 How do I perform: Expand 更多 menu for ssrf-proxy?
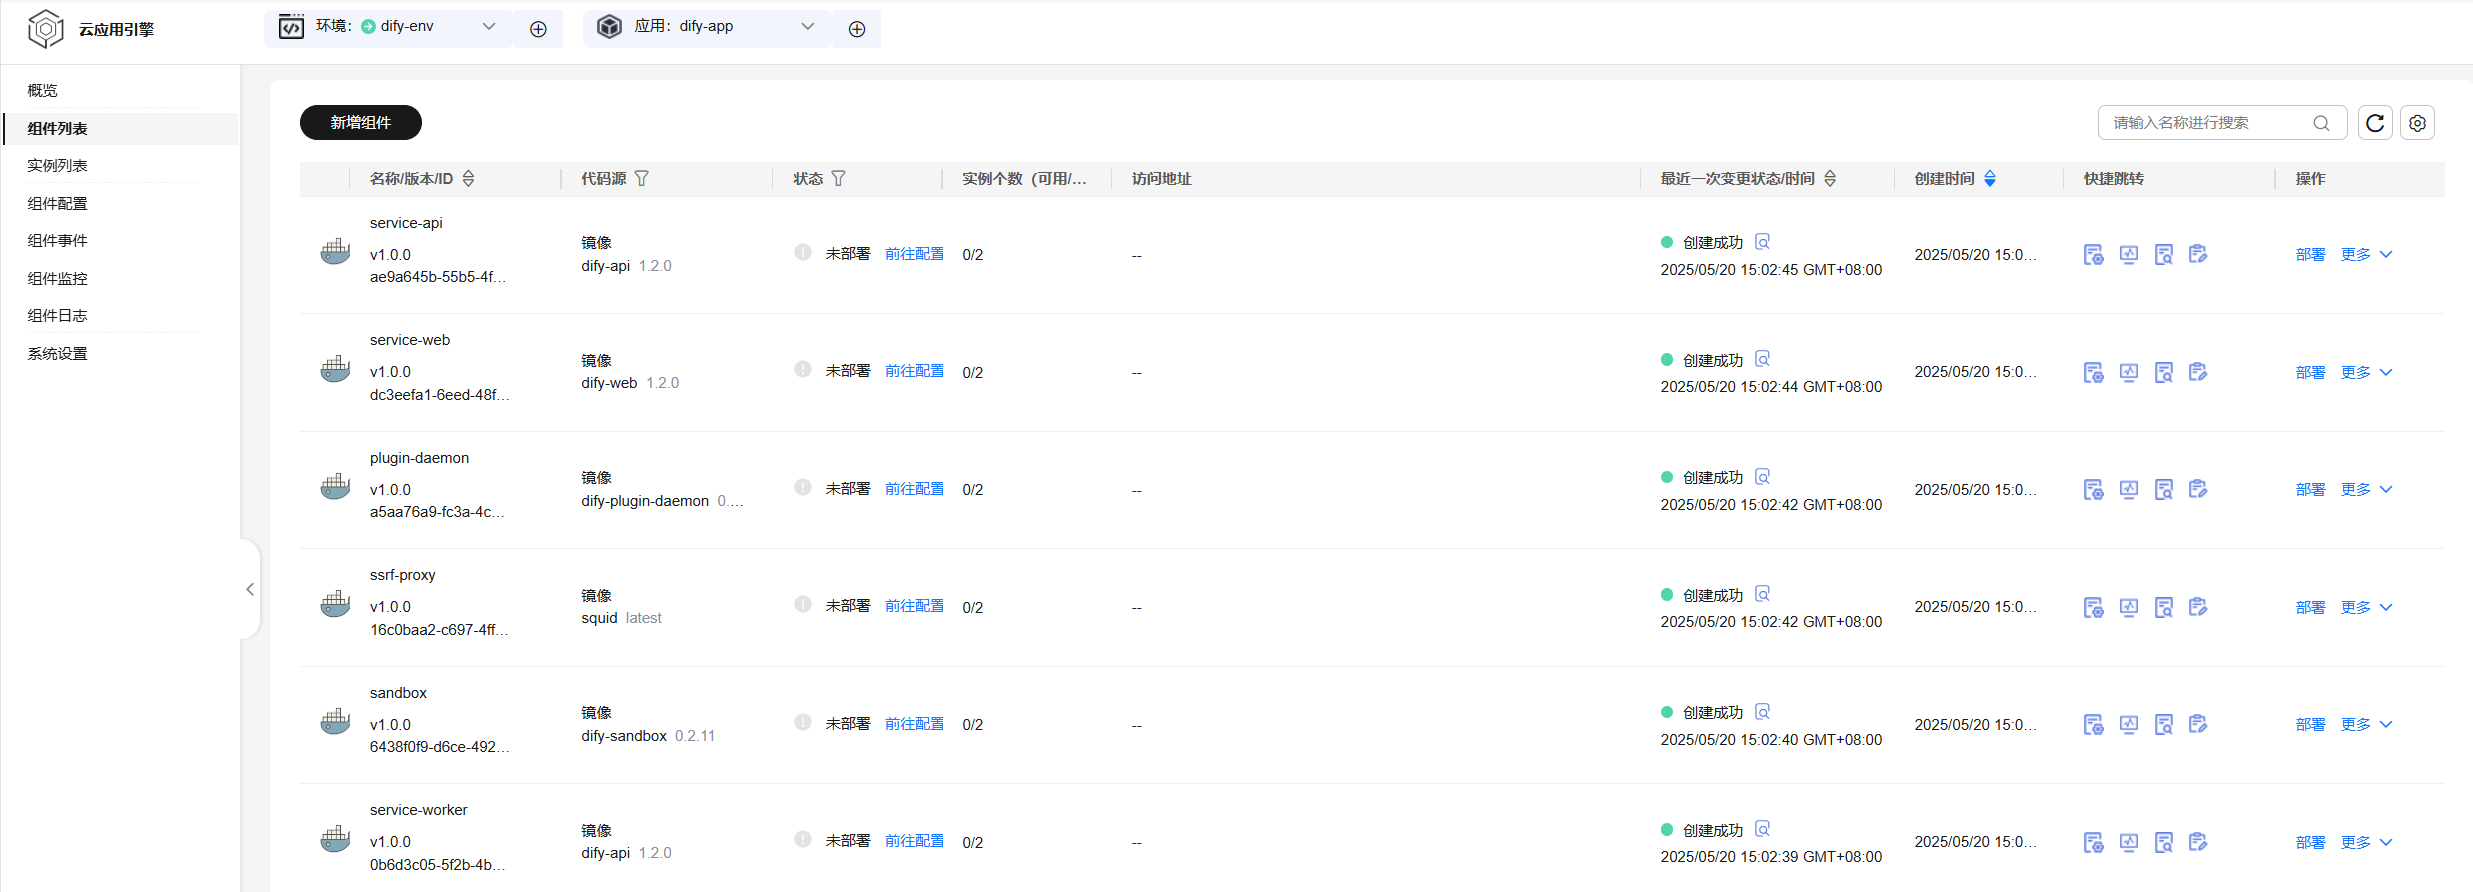pyautogui.click(x=2366, y=607)
